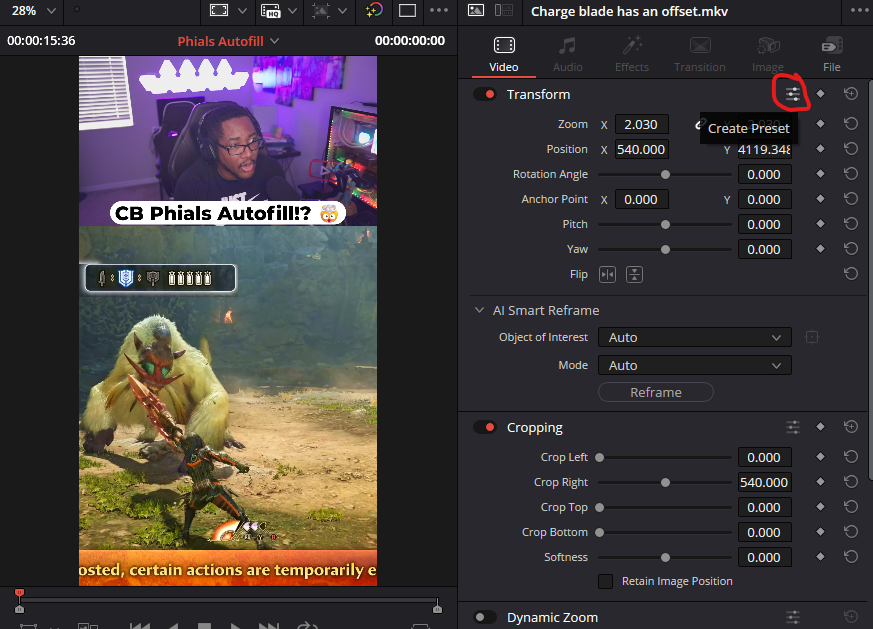Add keyframe to Anchor Point parameter
The width and height of the screenshot is (873, 629).
pyautogui.click(x=820, y=199)
